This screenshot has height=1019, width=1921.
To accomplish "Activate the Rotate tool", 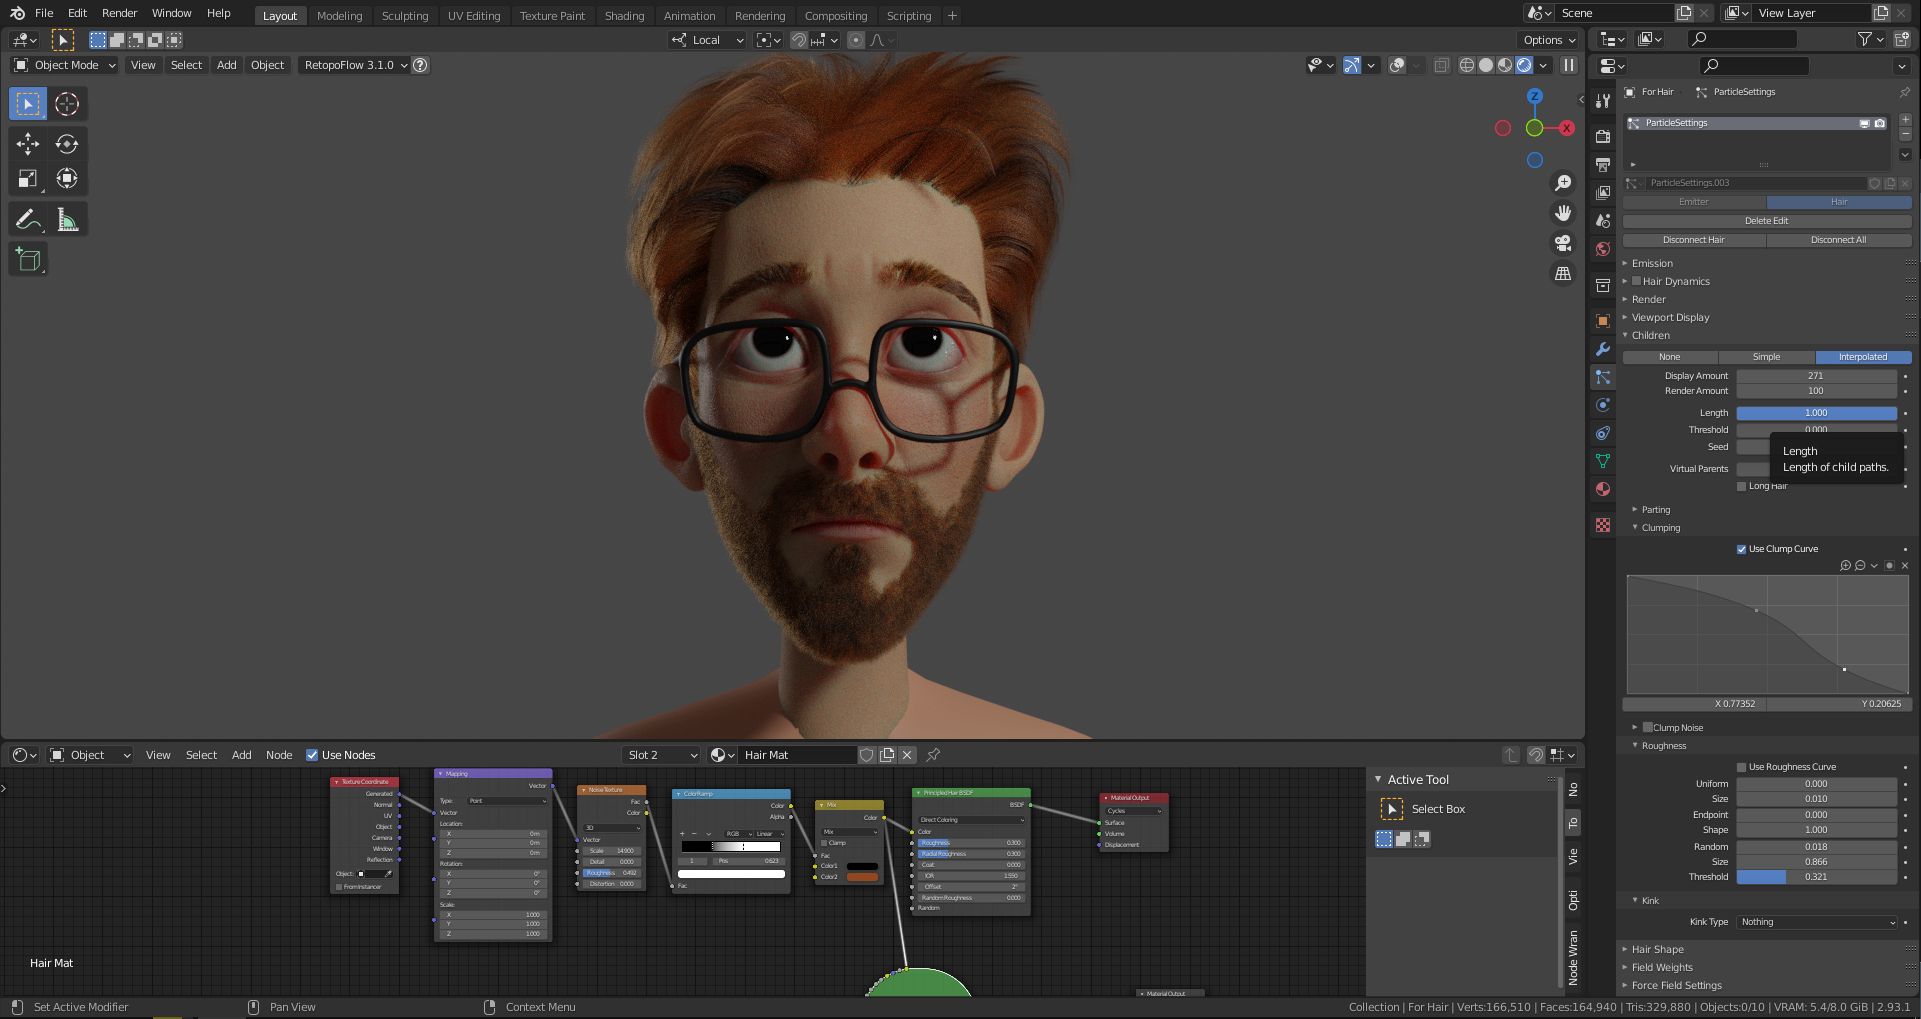I will (67, 144).
